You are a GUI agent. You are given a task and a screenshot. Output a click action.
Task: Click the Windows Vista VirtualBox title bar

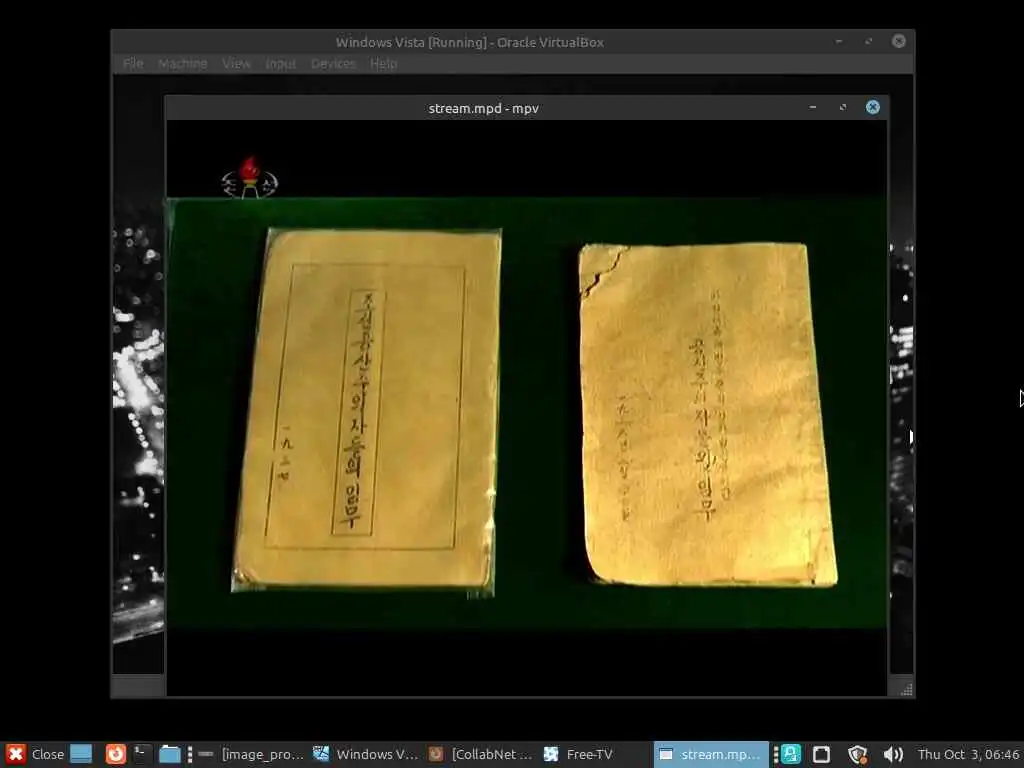coord(470,42)
